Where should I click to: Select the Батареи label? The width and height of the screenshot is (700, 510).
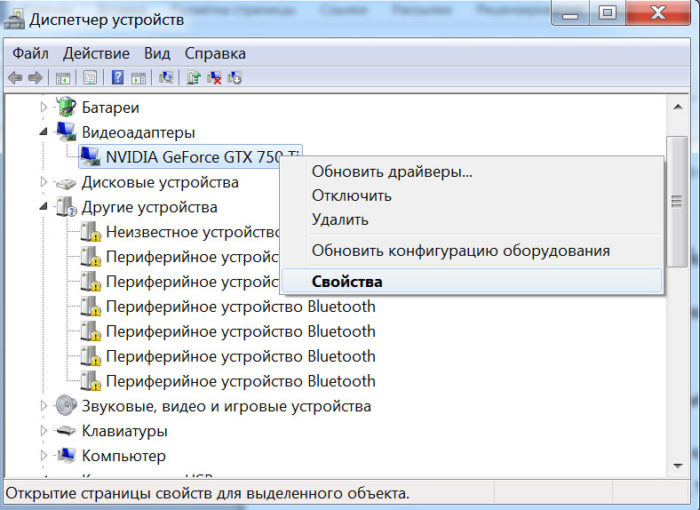(110, 108)
